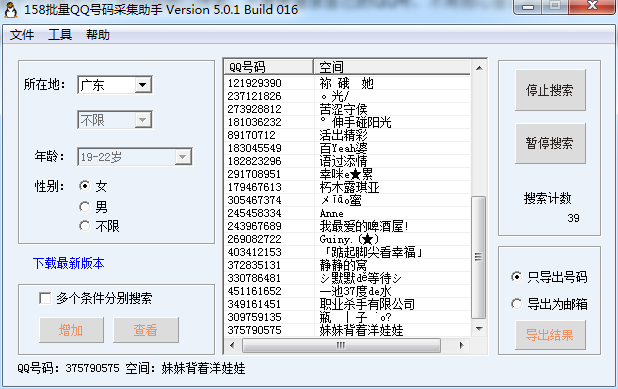Select the 女 gender radio button
The image size is (618, 389).
tap(84, 186)
